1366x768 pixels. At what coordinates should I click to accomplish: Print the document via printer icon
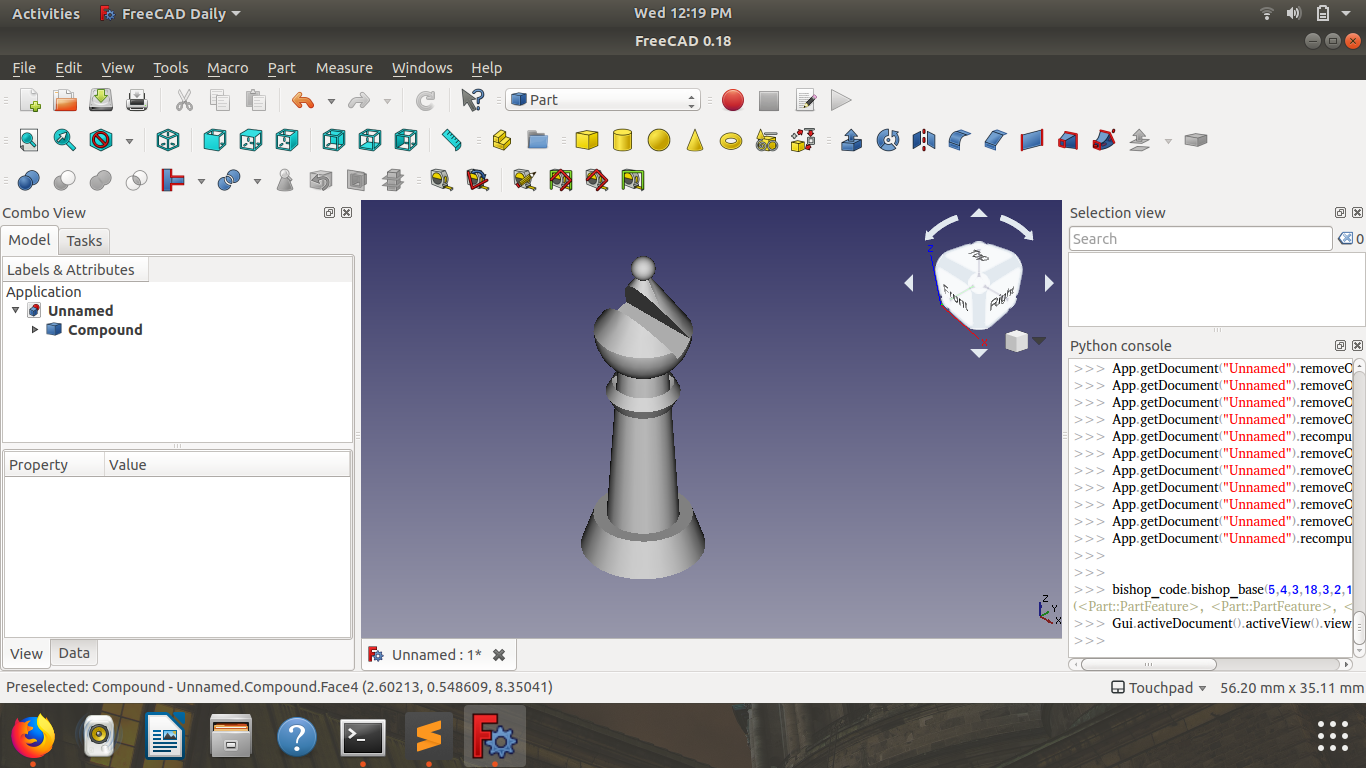137,100
